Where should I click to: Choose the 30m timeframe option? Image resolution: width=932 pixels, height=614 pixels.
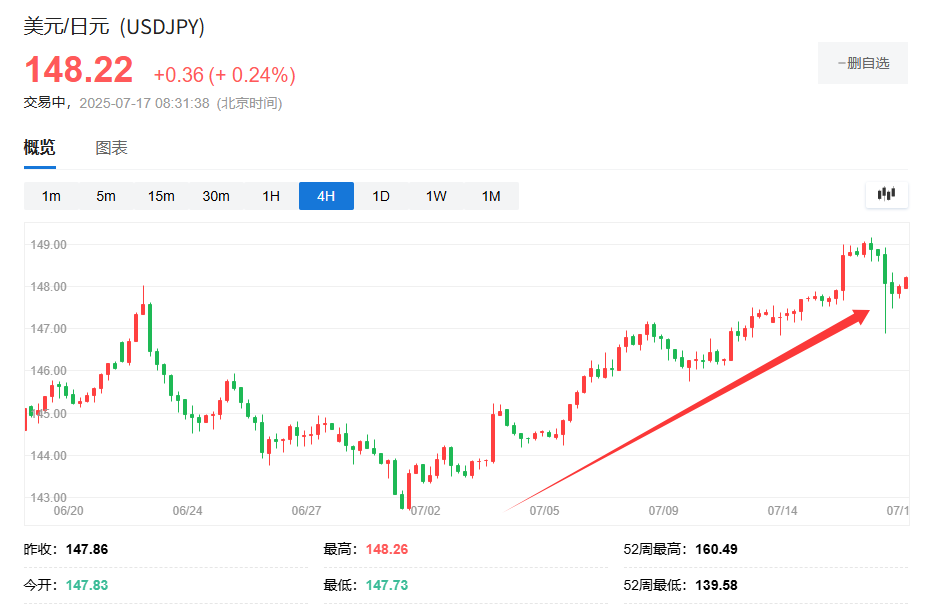click(x=215, y=196)
